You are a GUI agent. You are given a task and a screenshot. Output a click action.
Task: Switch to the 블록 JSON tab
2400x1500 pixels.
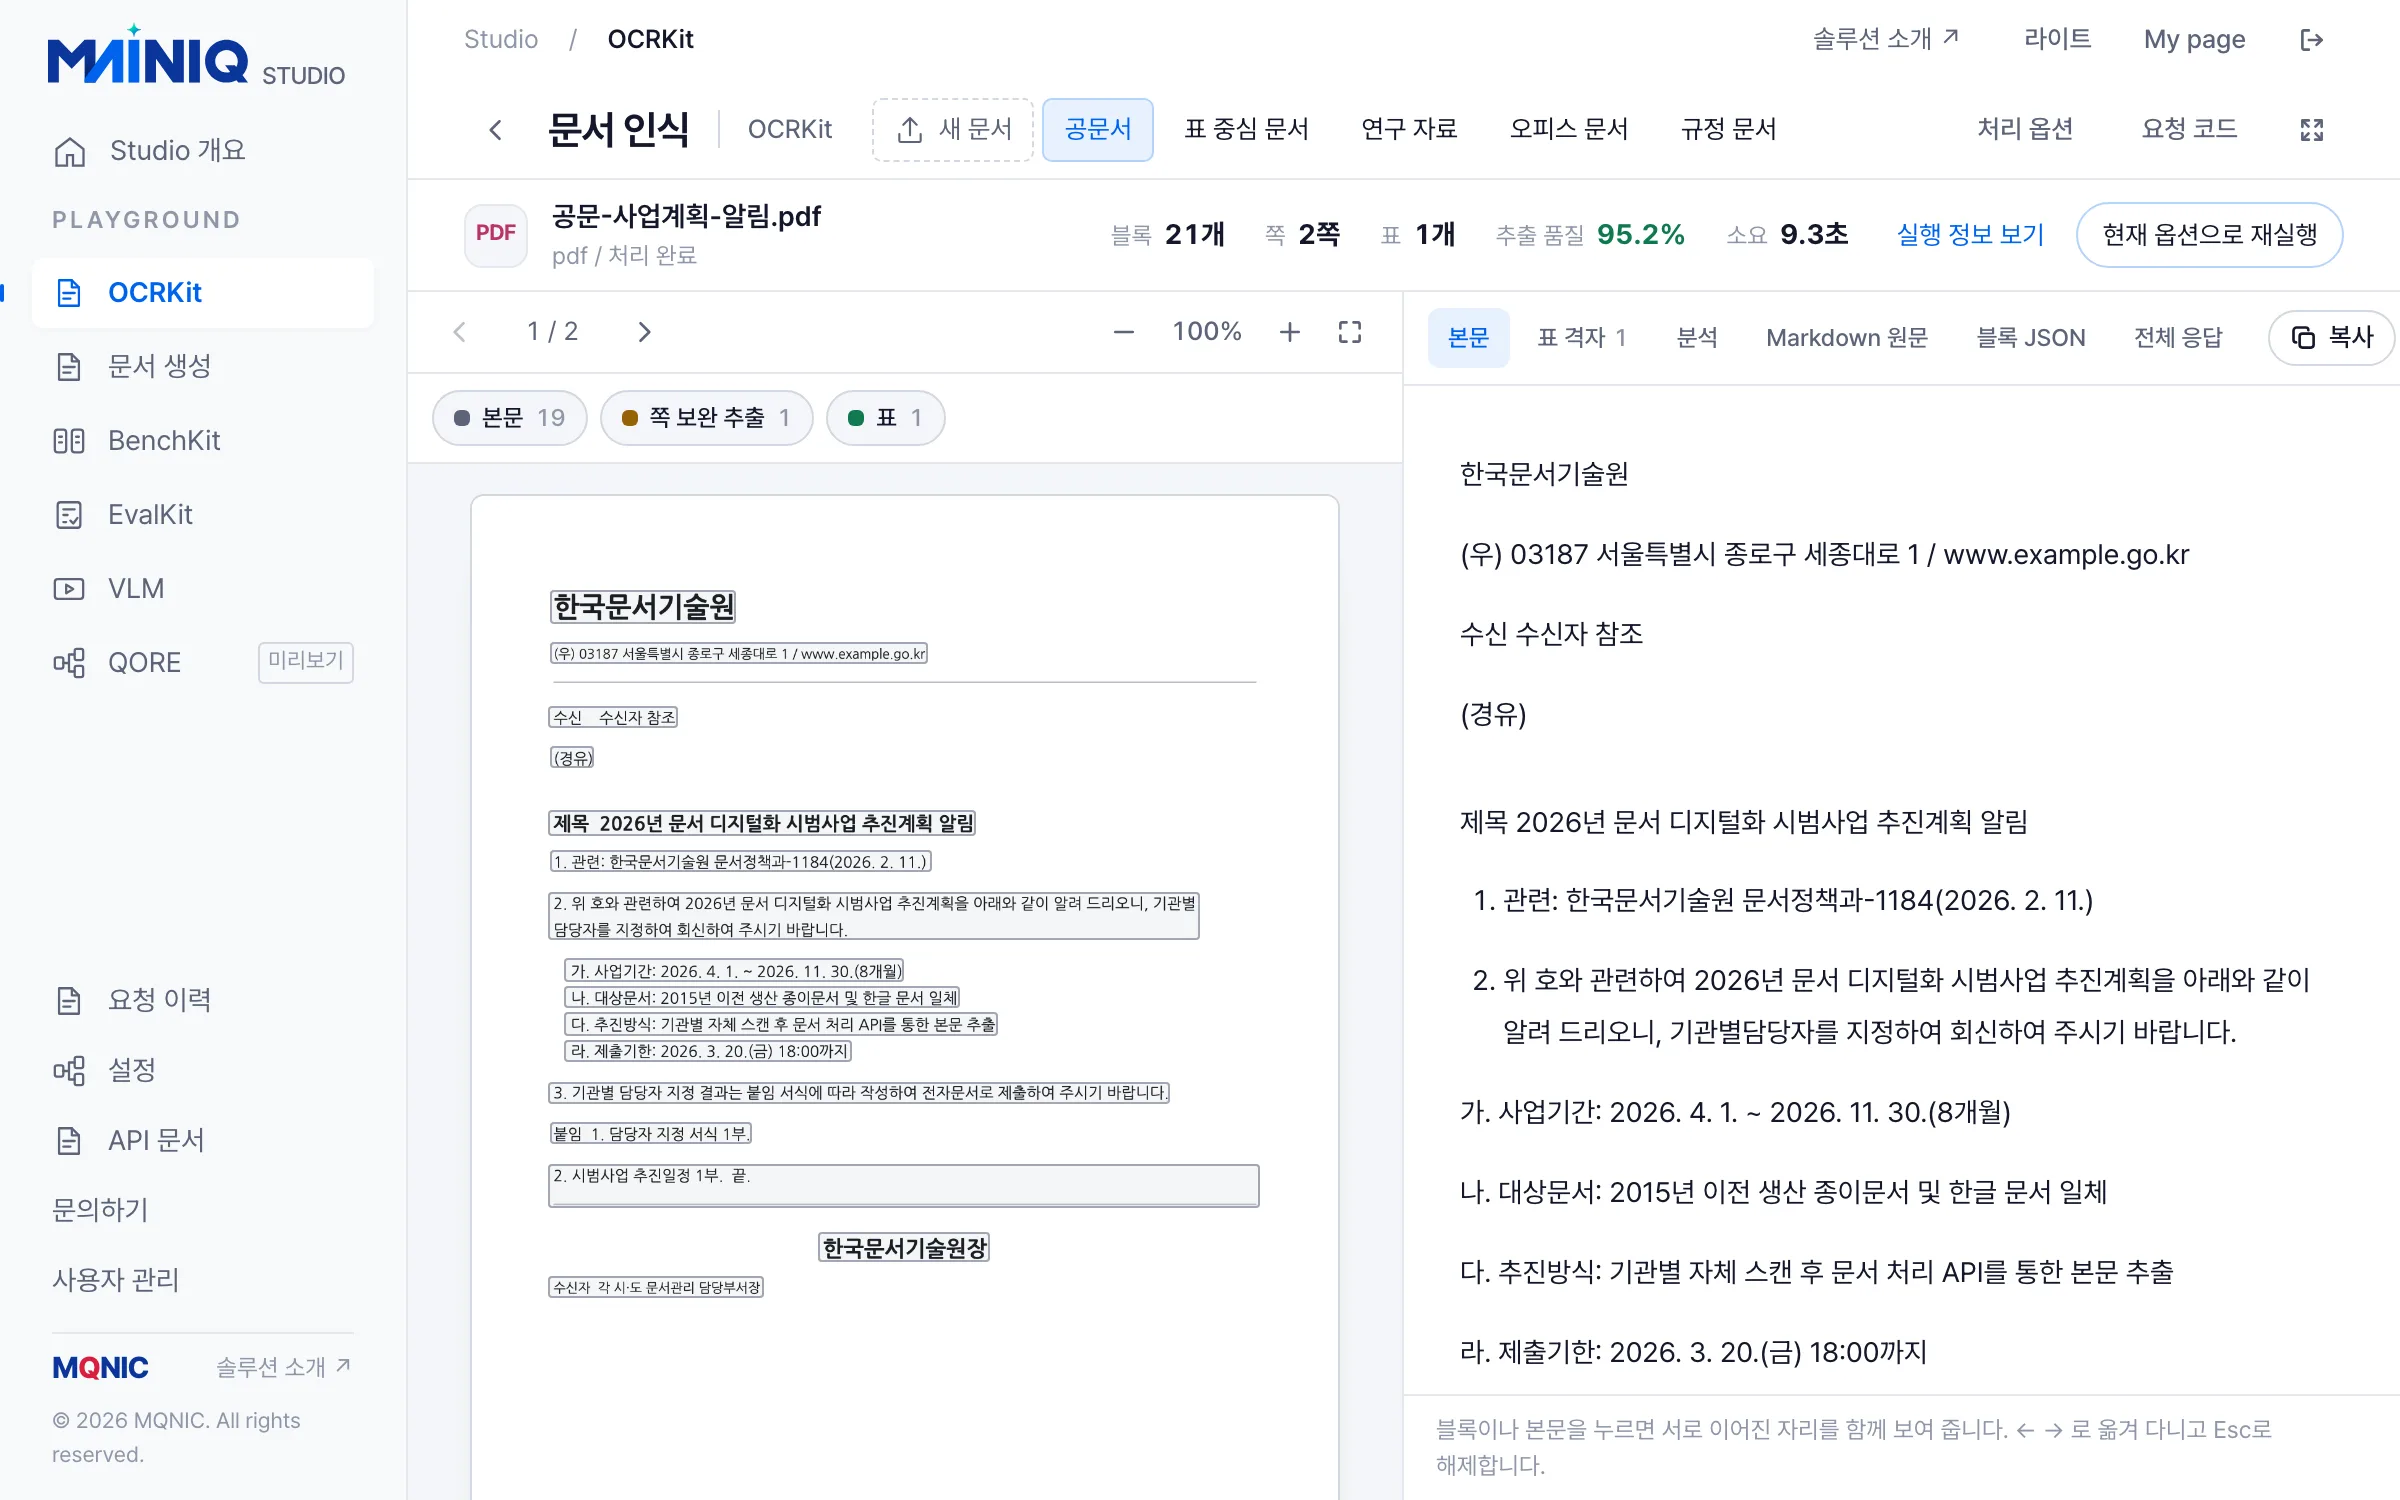pyautogui.click(x=2031, y=338)
